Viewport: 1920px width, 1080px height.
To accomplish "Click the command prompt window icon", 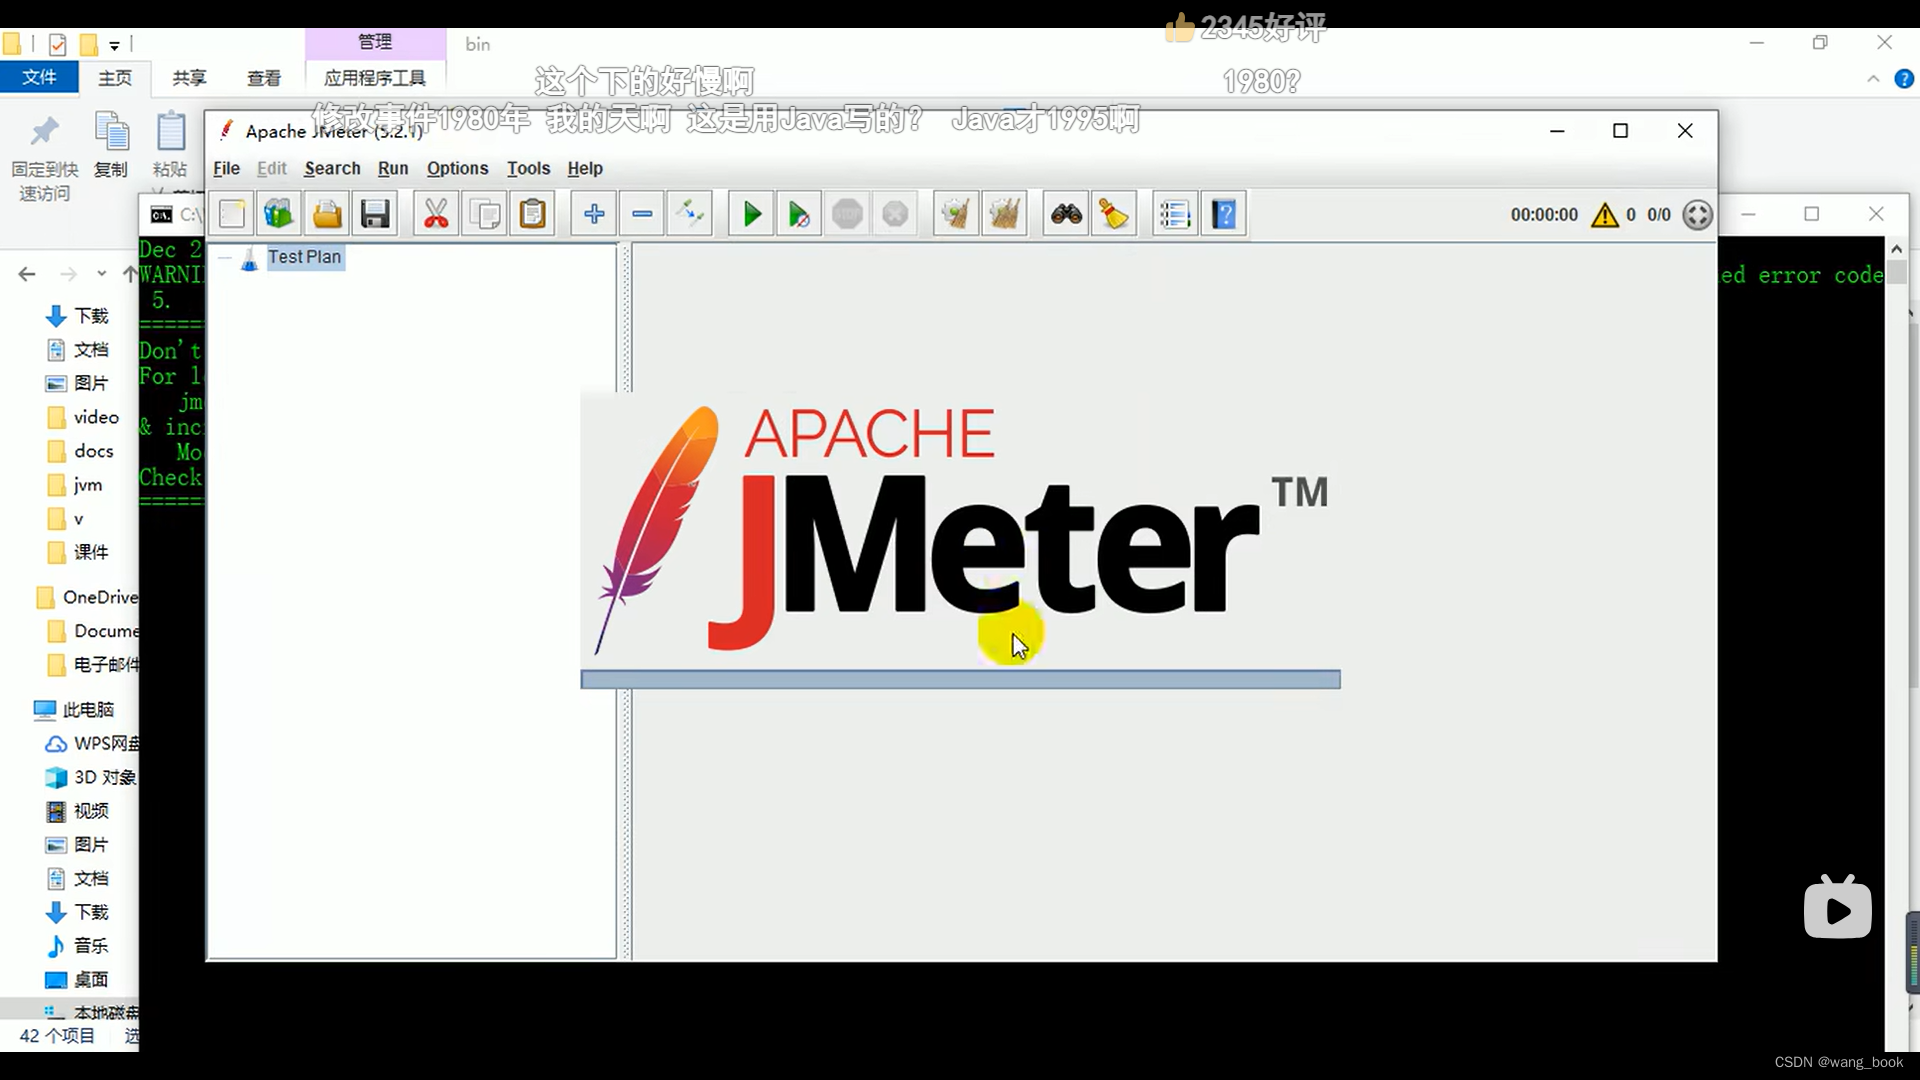I will [x=160, y=215].
